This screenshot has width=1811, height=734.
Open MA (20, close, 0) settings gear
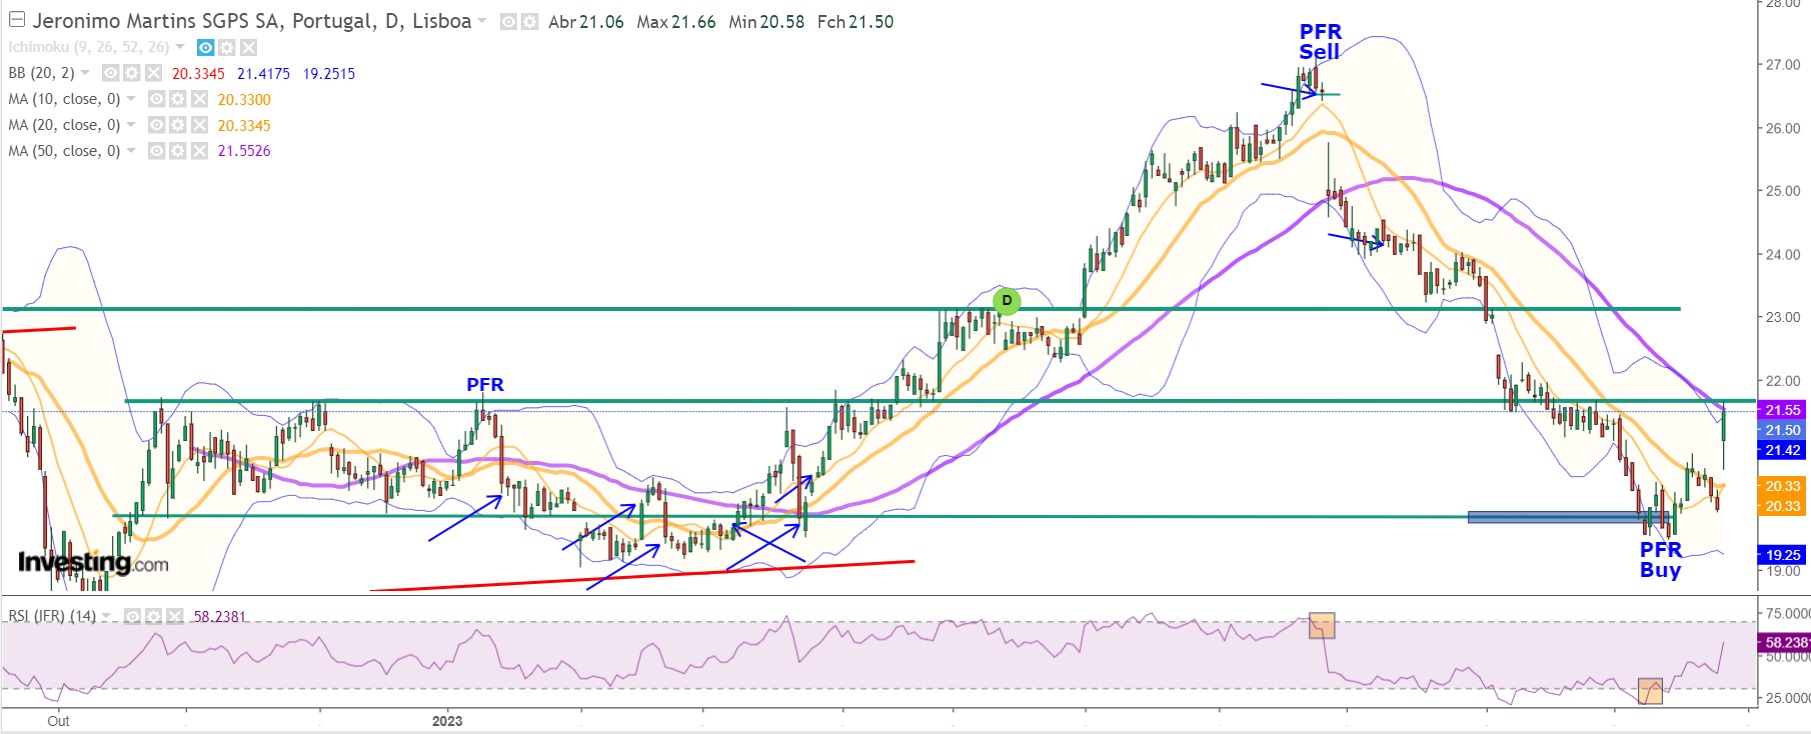click(177, 125)
